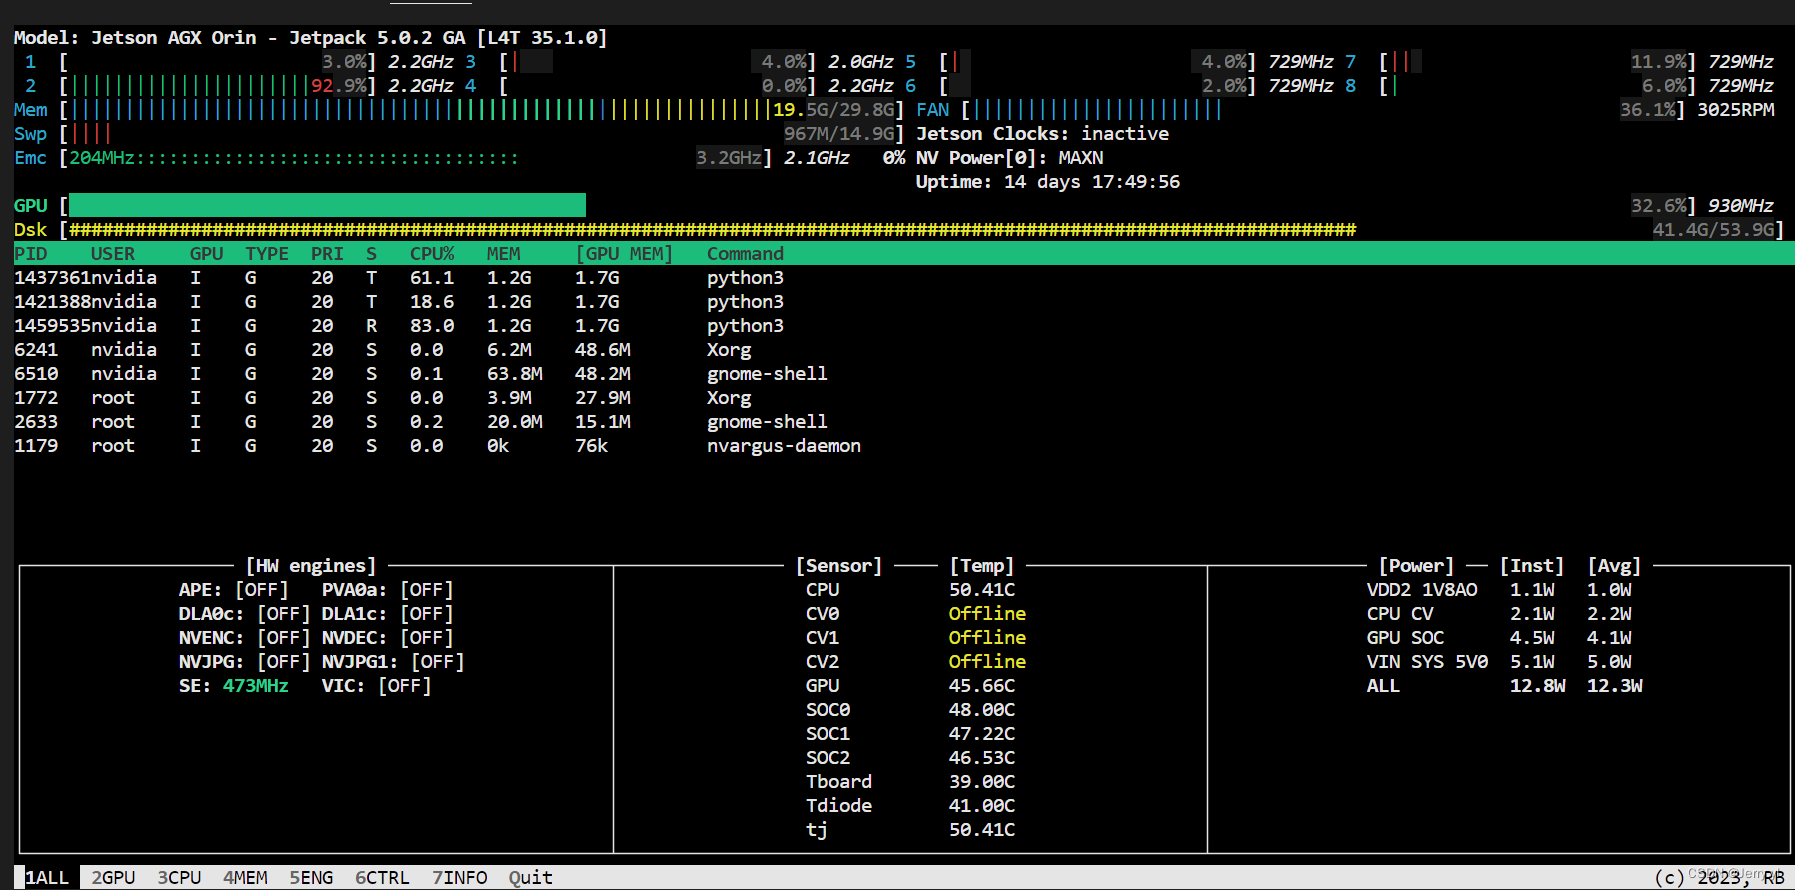Viewport: 1795px width, 890px height.
Task: Click the CPU CV power row
Action: point(1499,613)
